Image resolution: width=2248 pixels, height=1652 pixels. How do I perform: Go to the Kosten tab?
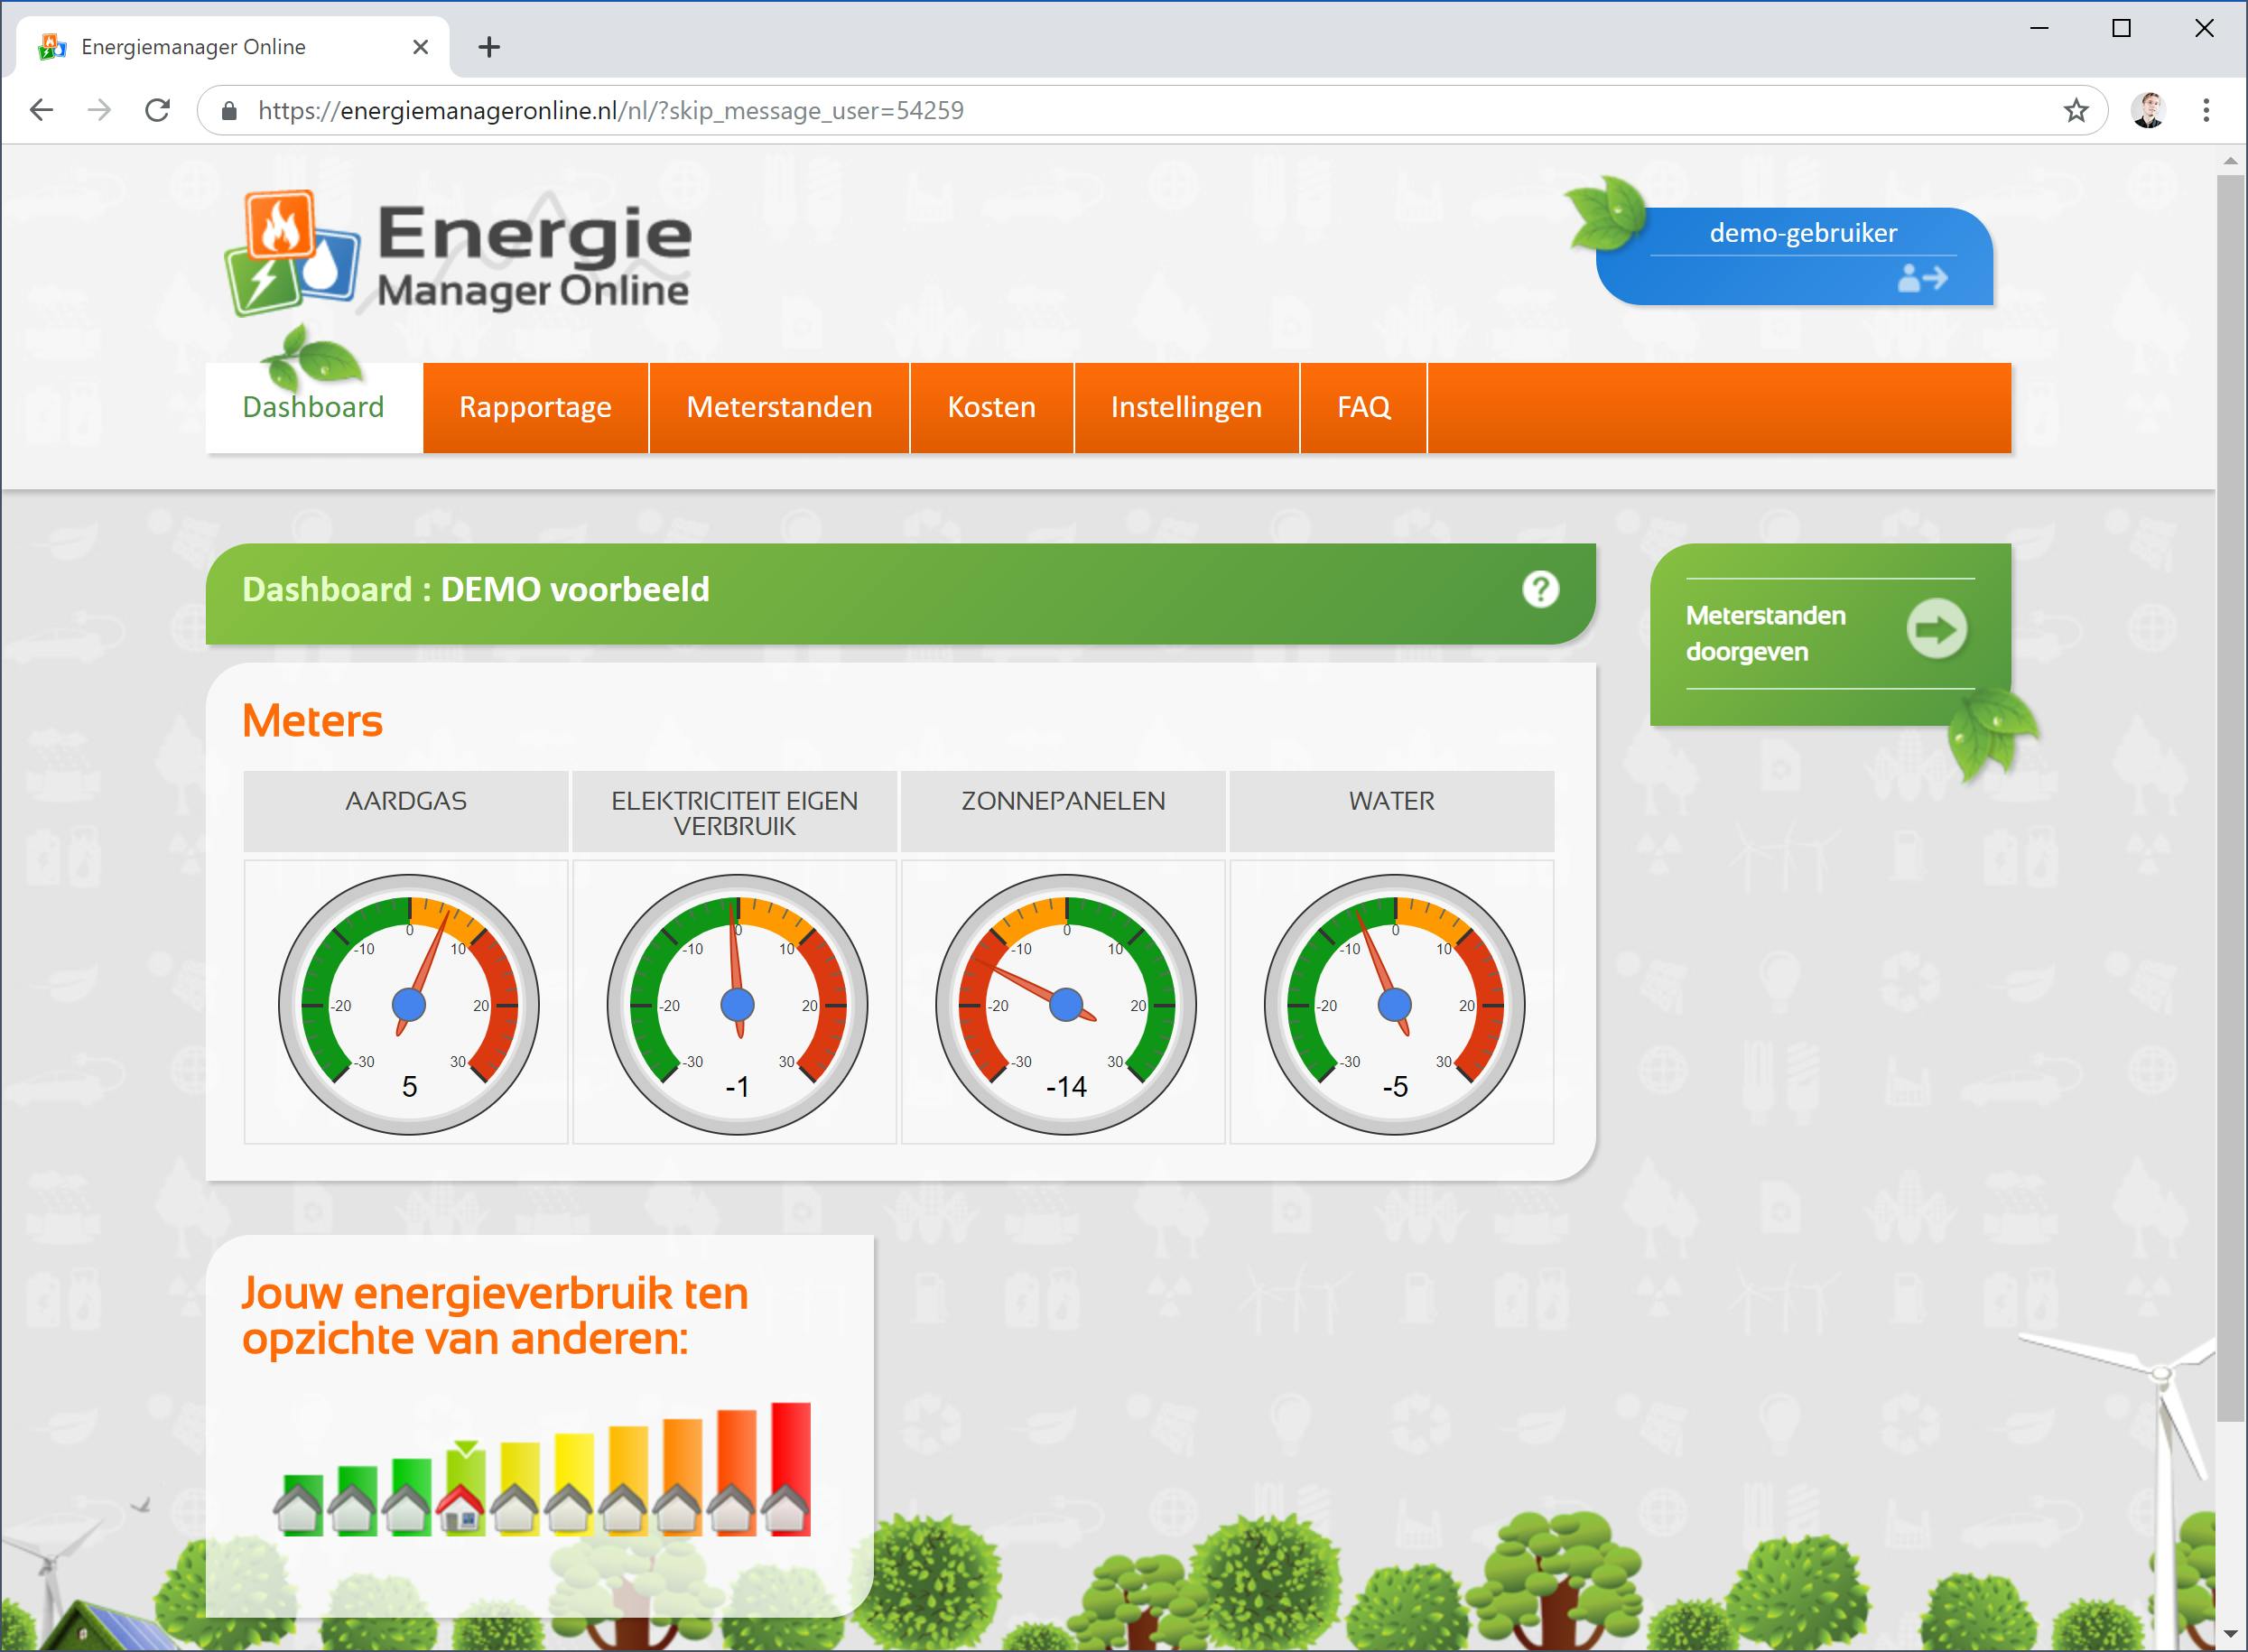click(991, 408)
